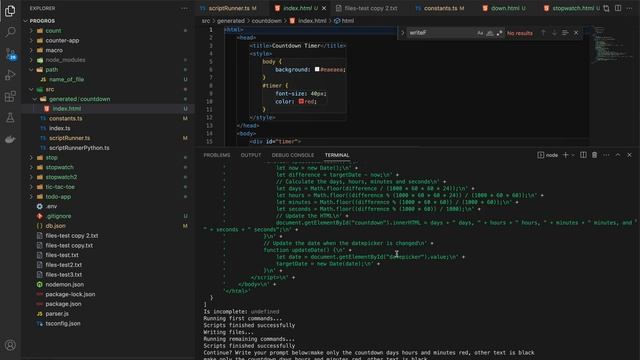Open the Accounts menu icon

[10, 345]
